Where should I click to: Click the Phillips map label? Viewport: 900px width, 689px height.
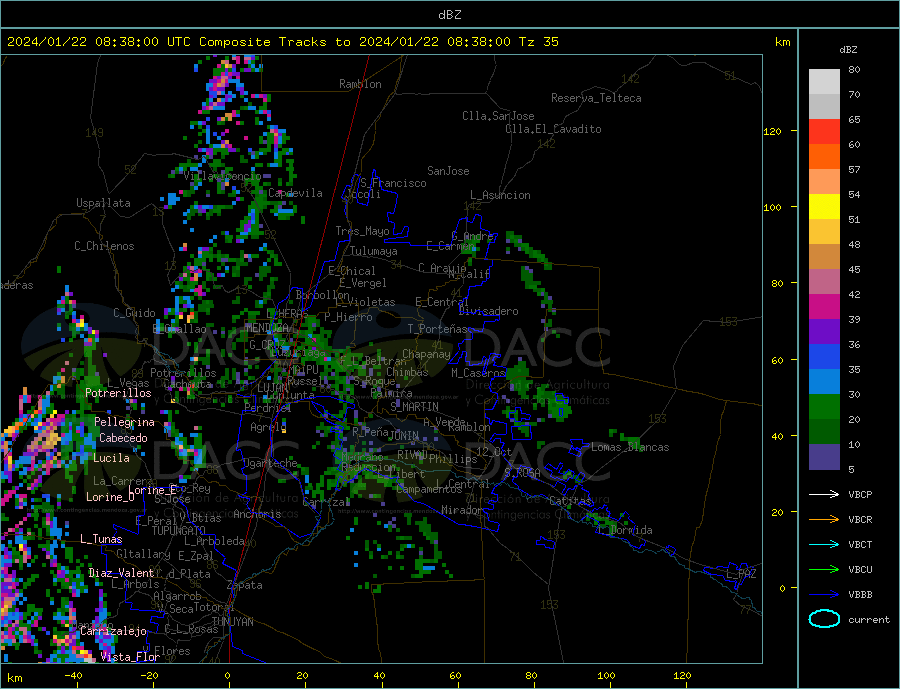[x=453, y=459]
